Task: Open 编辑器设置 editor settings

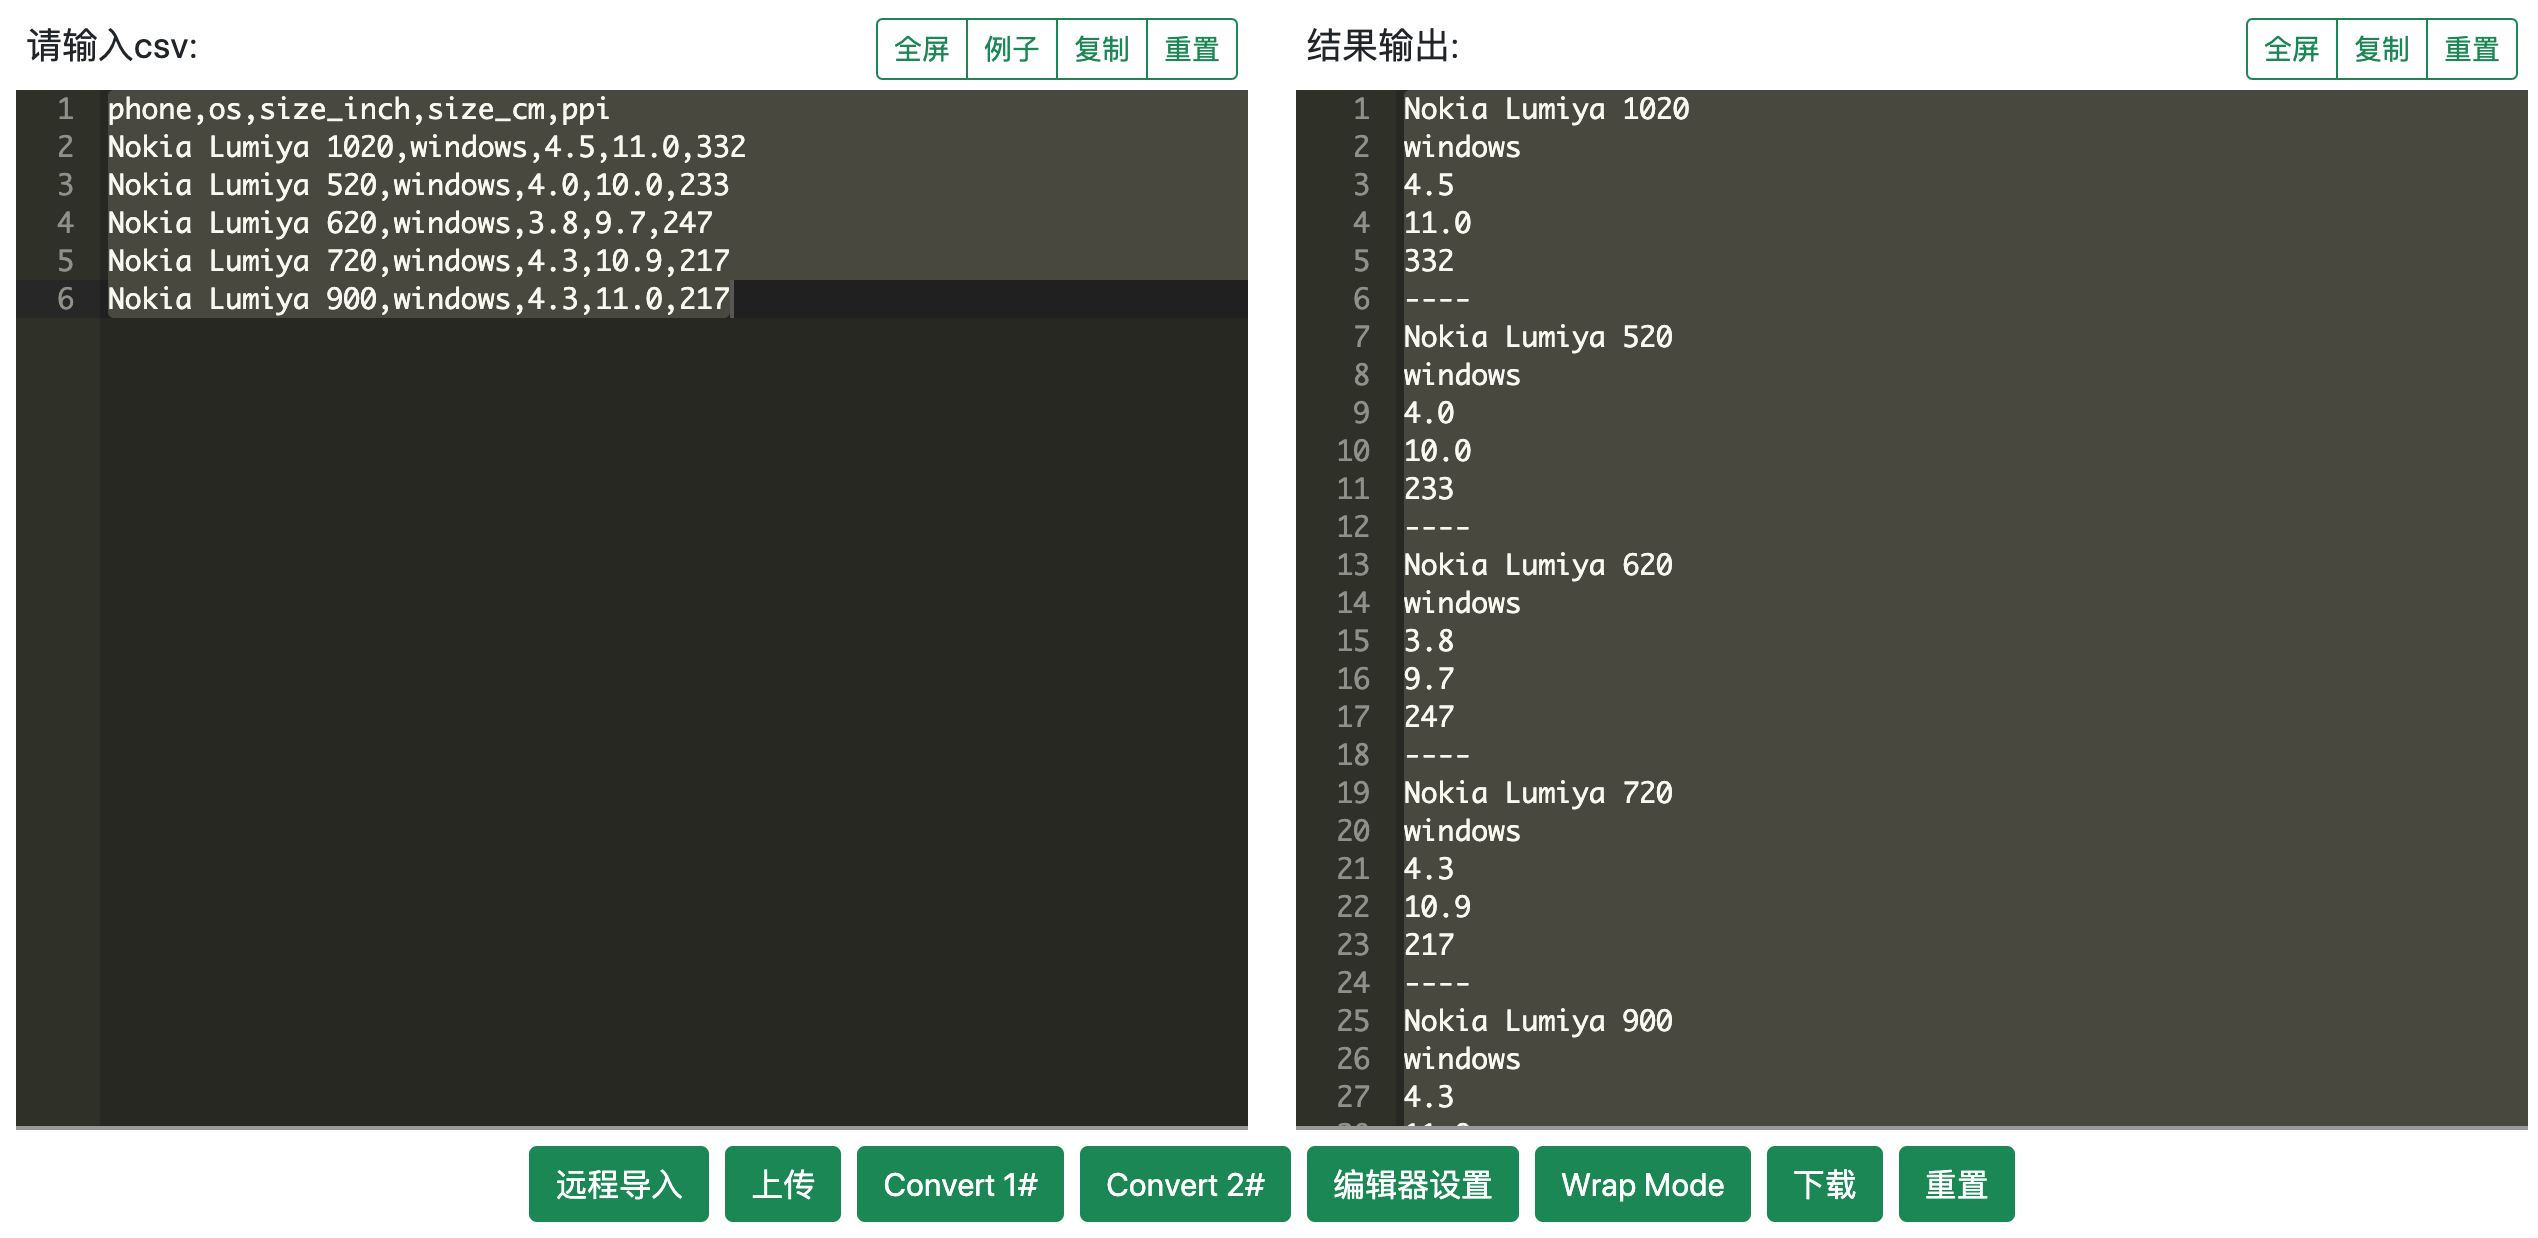Action: [1412, 1184]
